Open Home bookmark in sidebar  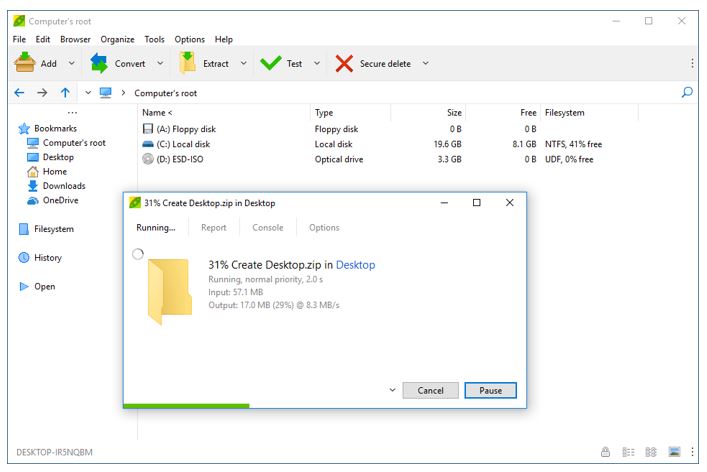click(47, 172)
